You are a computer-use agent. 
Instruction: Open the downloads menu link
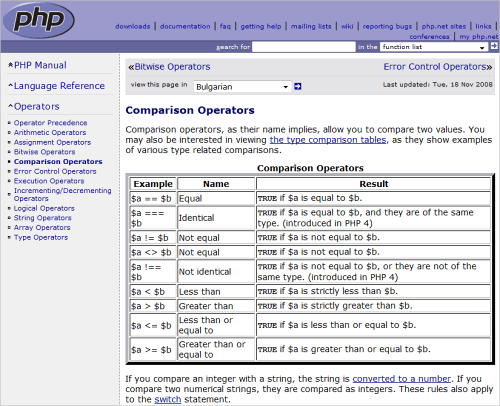coord(133,26)
